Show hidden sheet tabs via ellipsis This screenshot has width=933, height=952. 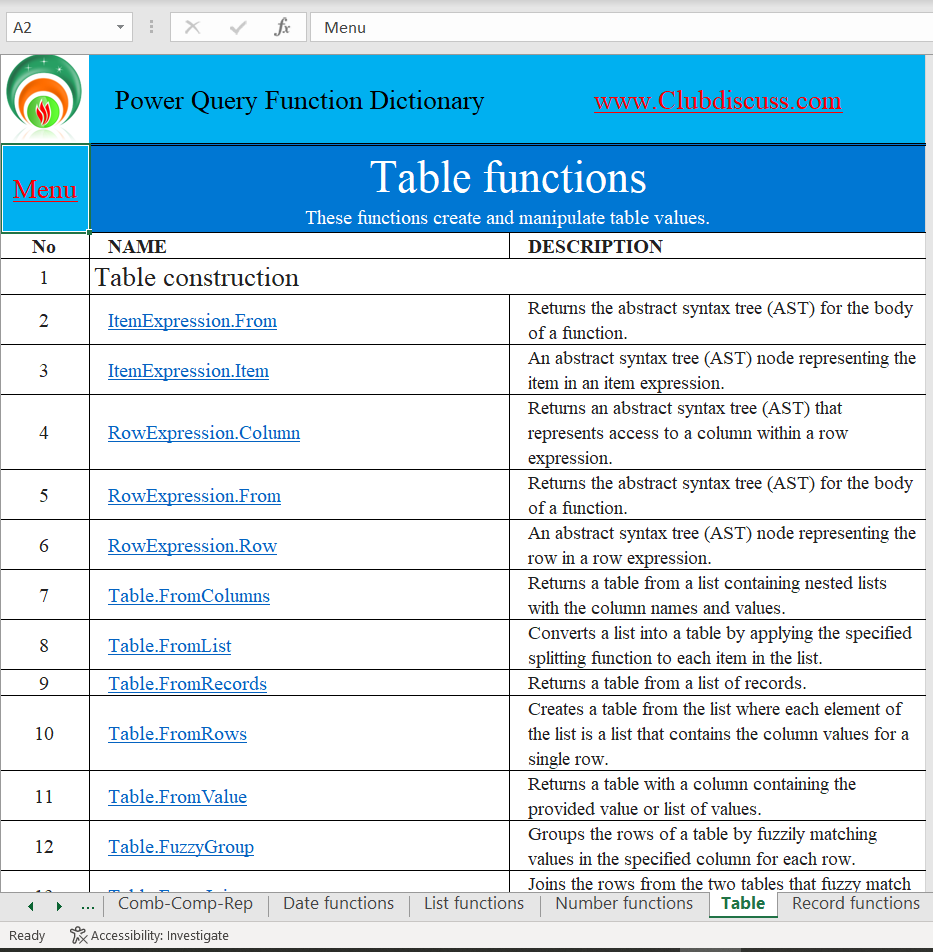87,906
